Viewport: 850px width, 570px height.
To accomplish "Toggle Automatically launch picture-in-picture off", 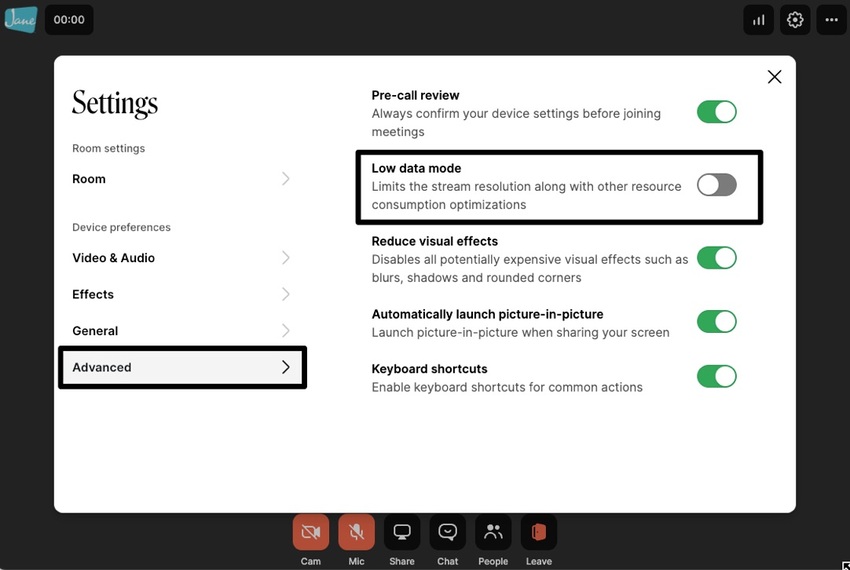I will pyautogui.click(x=716, y=322).
